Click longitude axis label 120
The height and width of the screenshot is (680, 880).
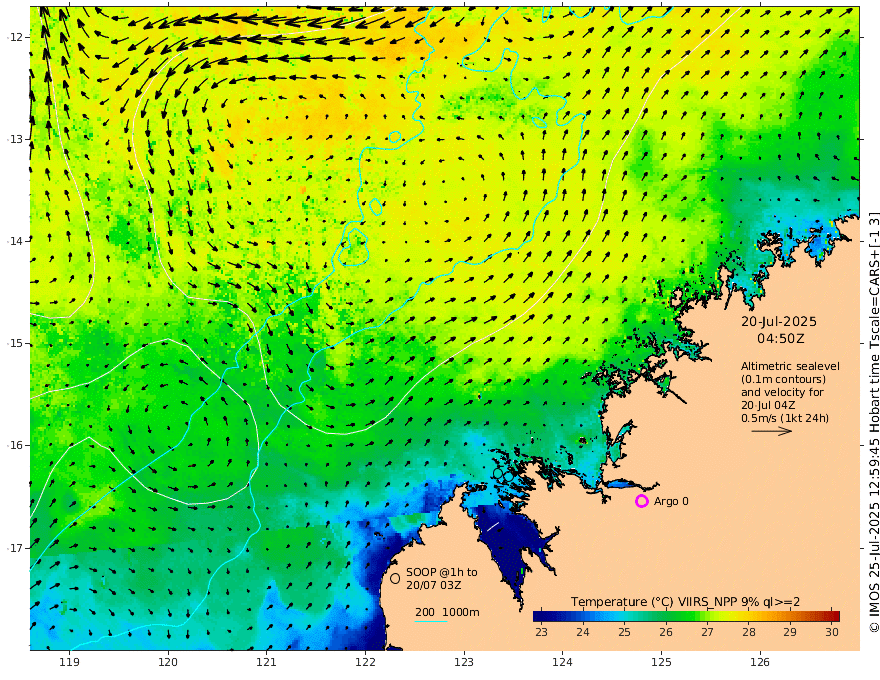(168, 662)
